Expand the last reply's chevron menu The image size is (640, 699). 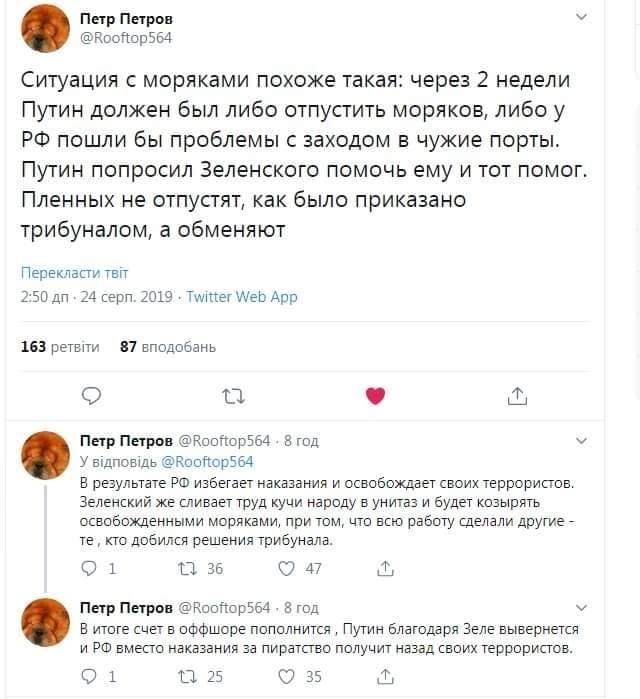click(x=581, y=608)
